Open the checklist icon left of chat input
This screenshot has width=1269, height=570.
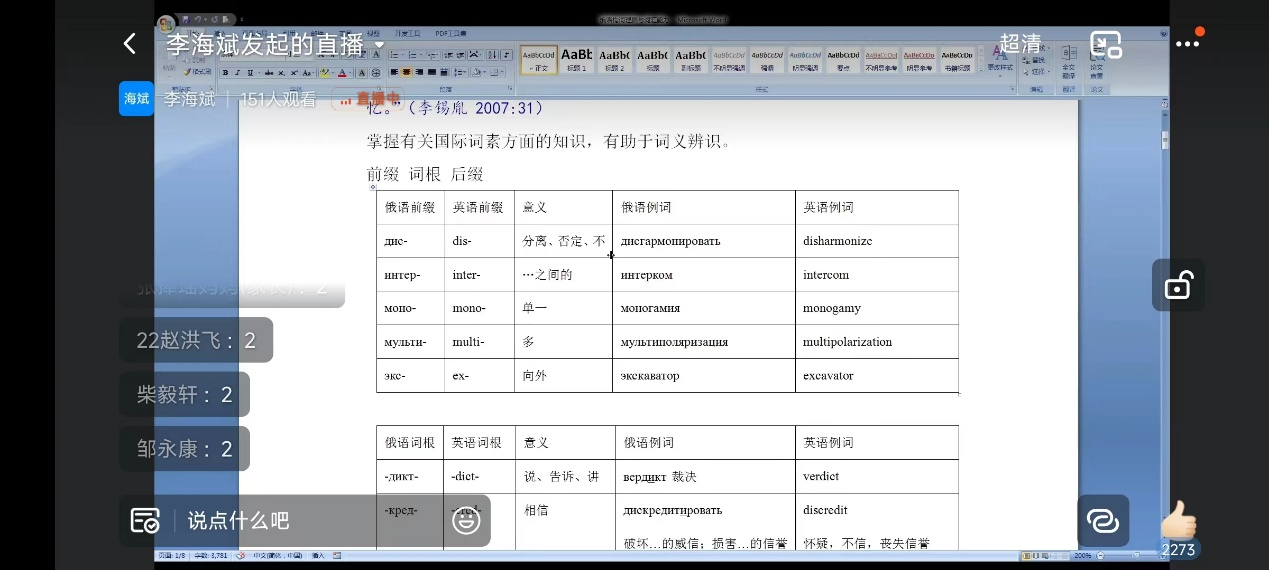pos(145,521)
